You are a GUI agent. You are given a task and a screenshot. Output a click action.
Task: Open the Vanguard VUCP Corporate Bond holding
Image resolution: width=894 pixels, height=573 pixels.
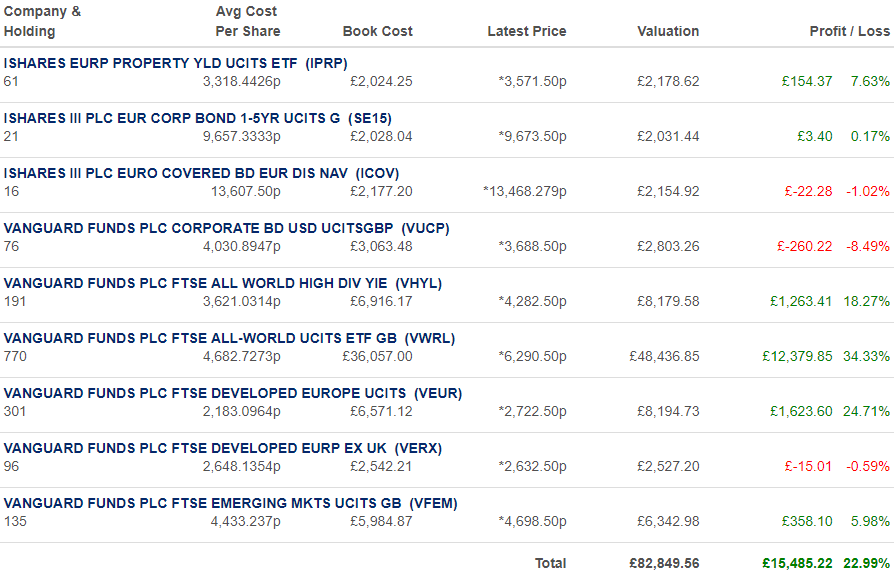226,229
